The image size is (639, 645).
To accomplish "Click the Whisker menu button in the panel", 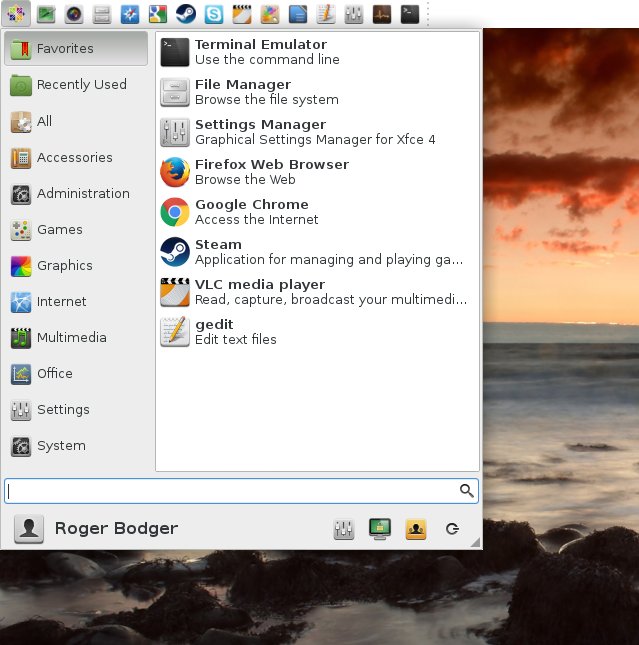I will click(18, 14).
